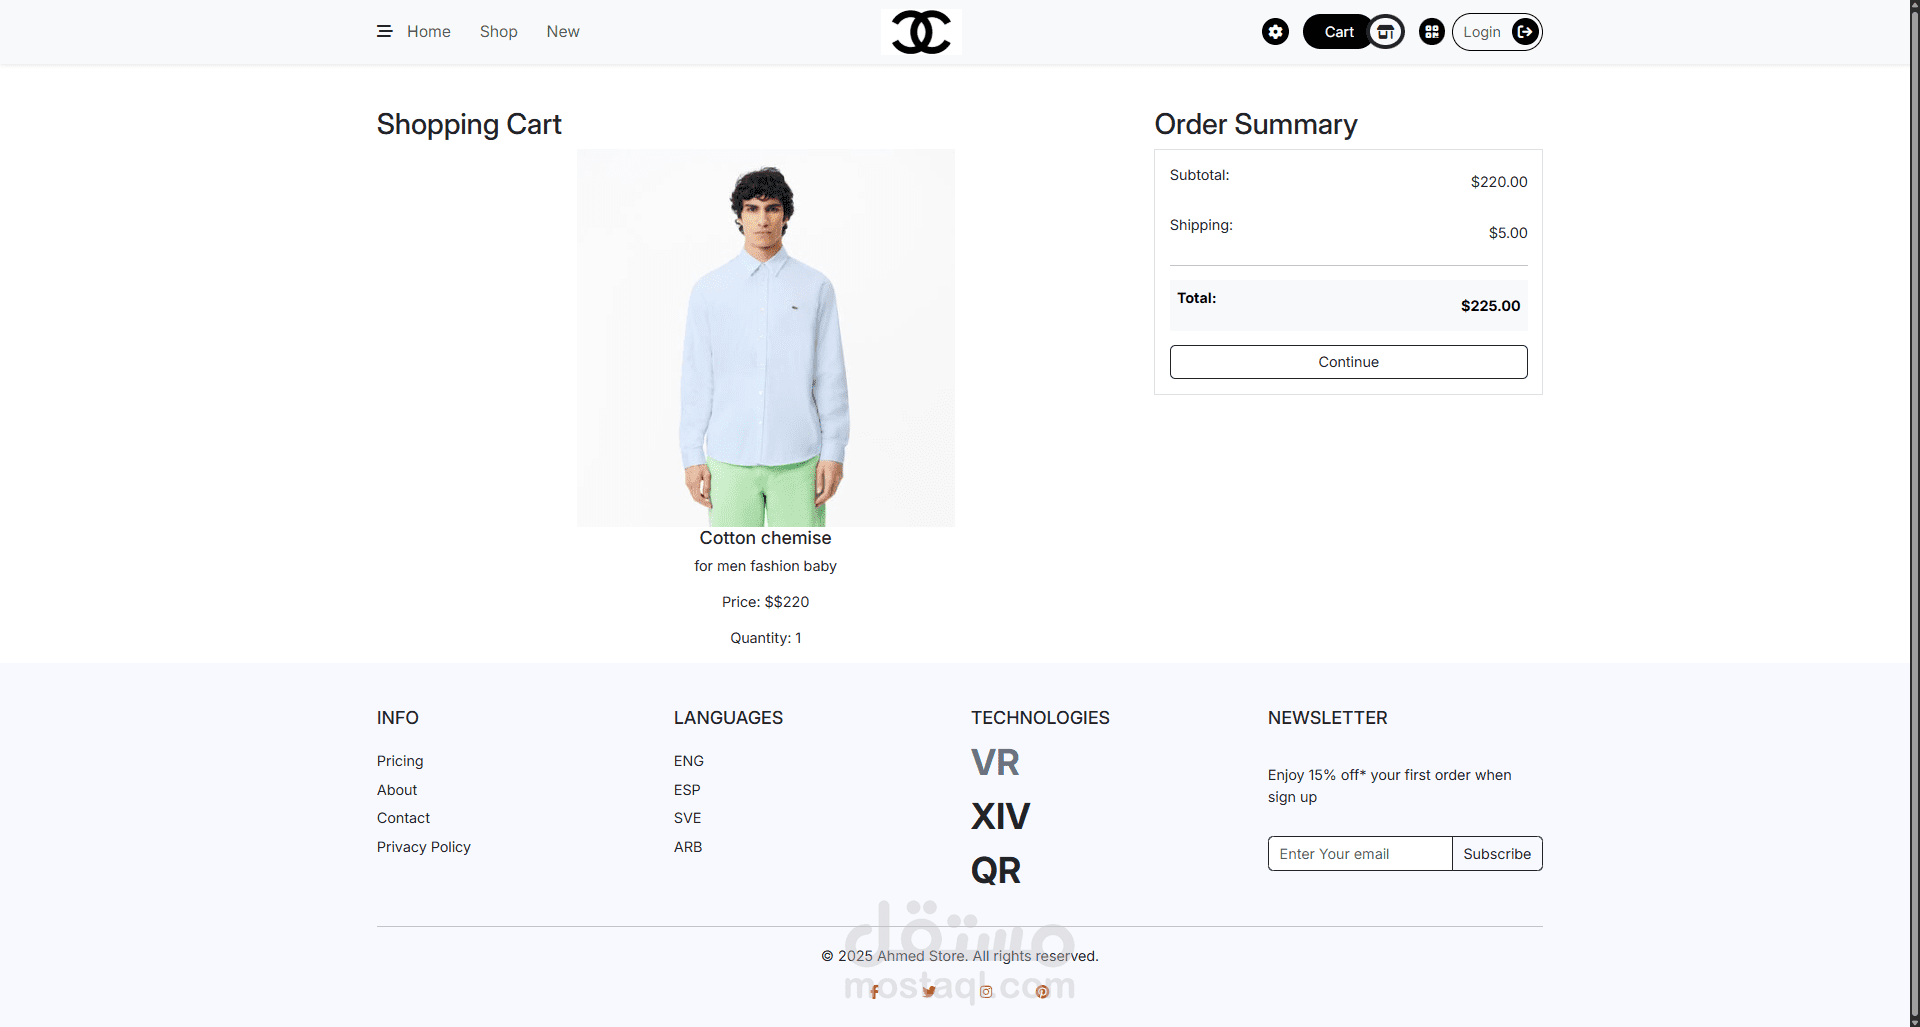Click the login arrow icon
Image resolution: width=1920 pixels, height=1027 pixels.
click(x=1525, y=32)
